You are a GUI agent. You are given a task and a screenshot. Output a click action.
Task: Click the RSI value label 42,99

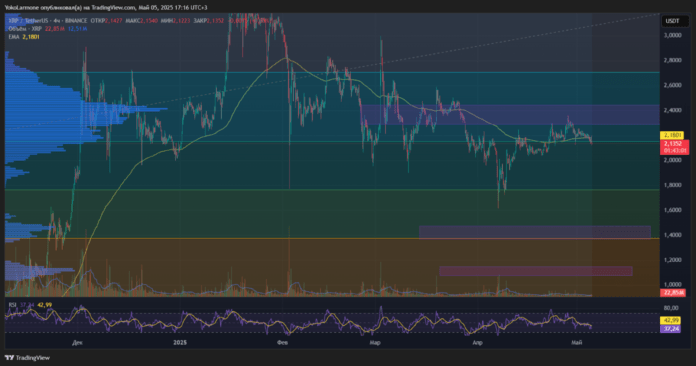[x=671, y=320]
